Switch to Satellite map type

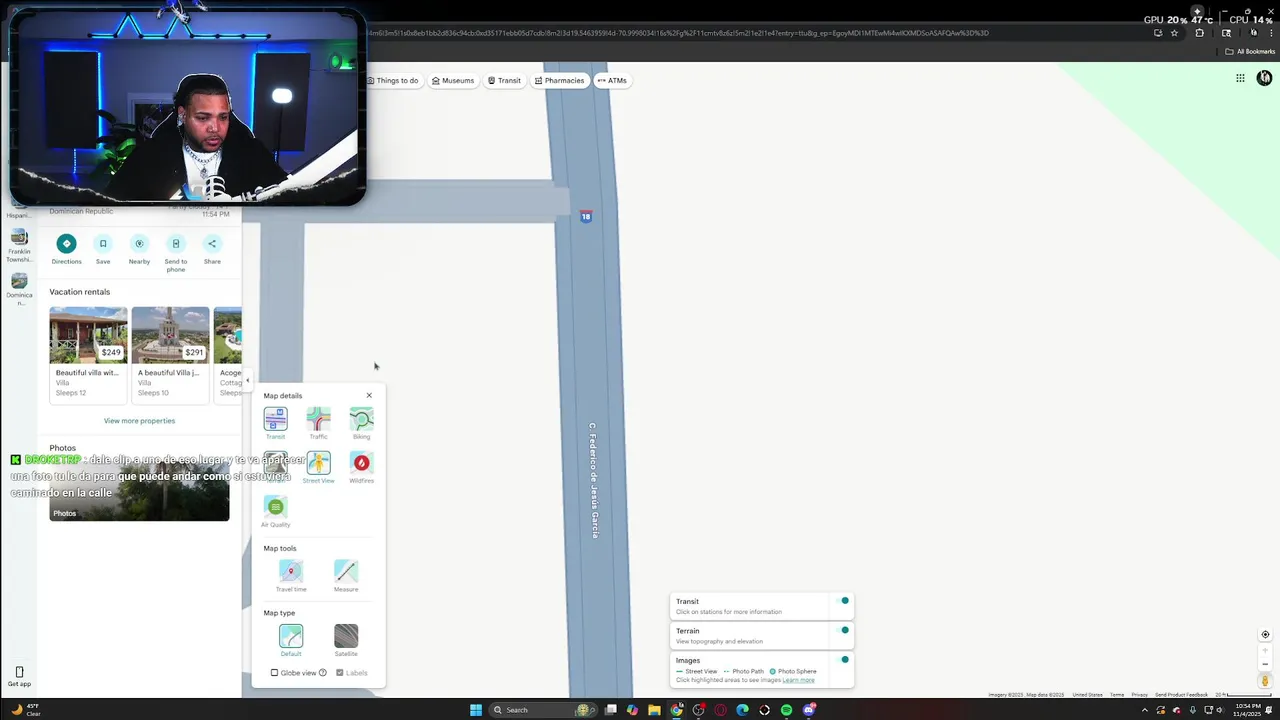tap(346, 638)
